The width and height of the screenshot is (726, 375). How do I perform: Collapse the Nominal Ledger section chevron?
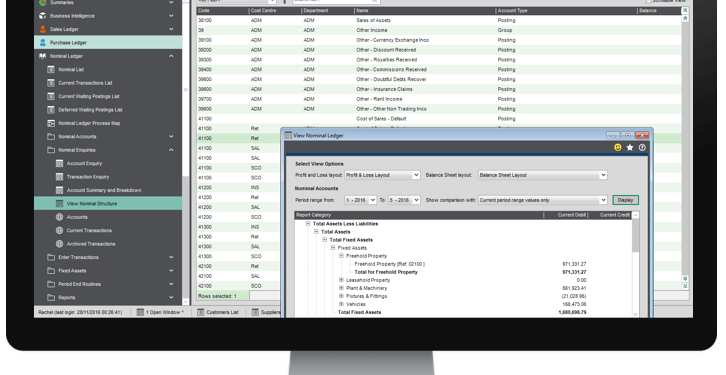tap(171, 56)
